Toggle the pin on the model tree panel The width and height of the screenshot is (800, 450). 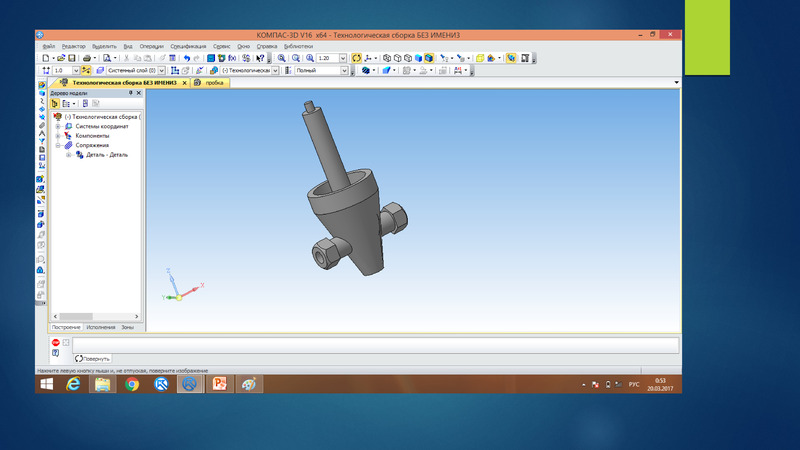(x=131, y=93)
